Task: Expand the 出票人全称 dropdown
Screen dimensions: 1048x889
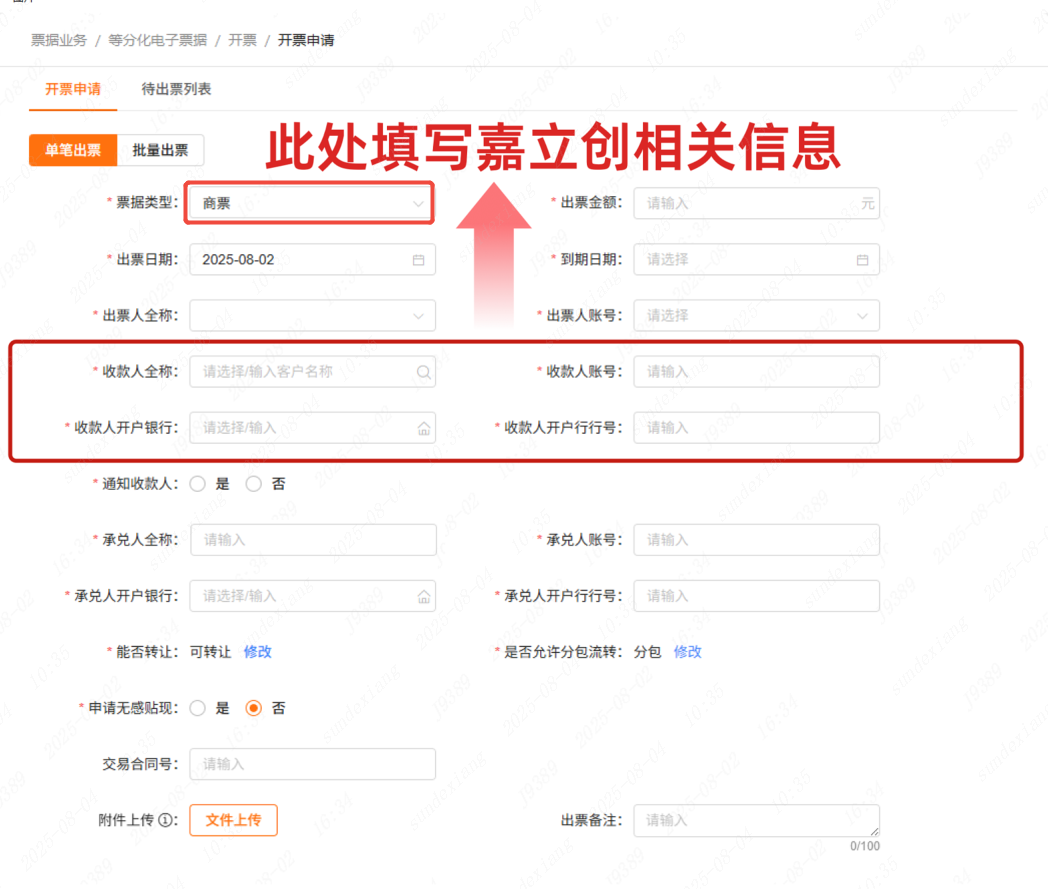Action: 312,316
